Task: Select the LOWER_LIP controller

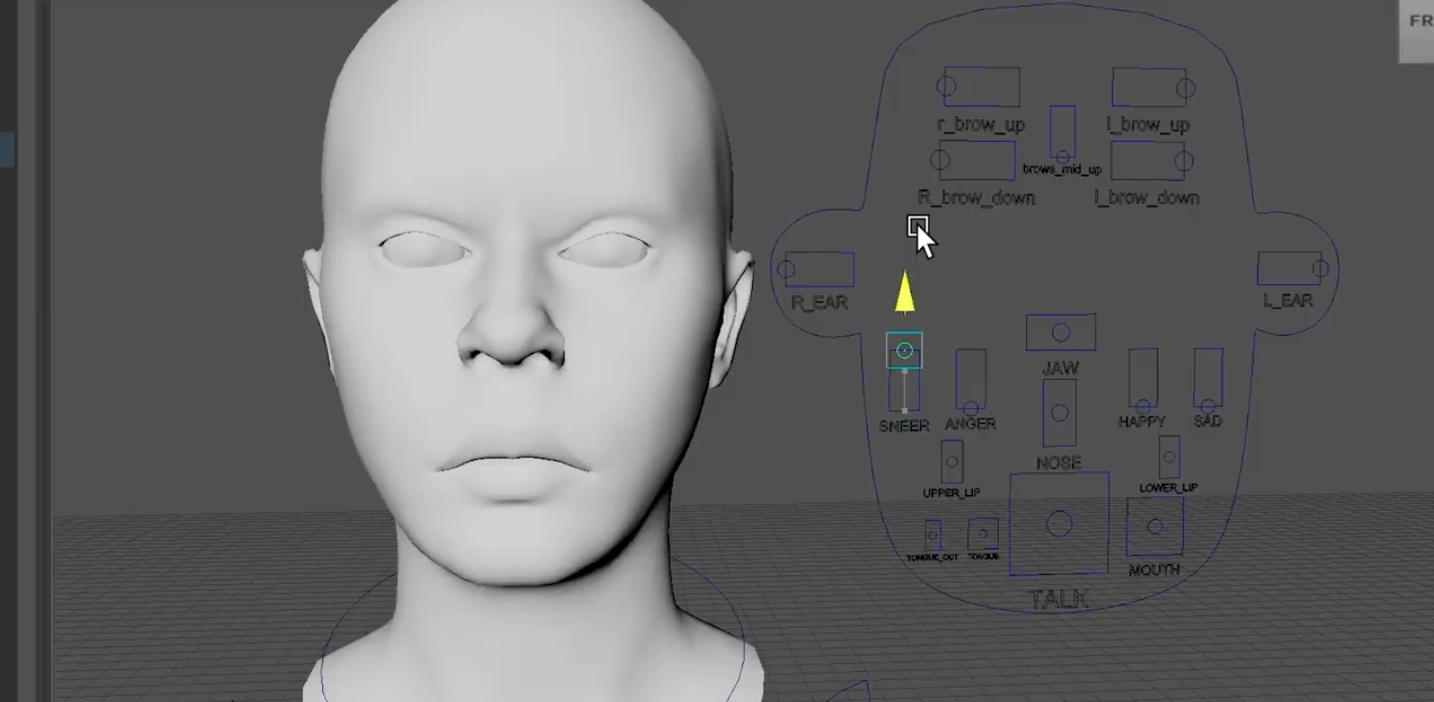Action: (x=1169, y=455)
